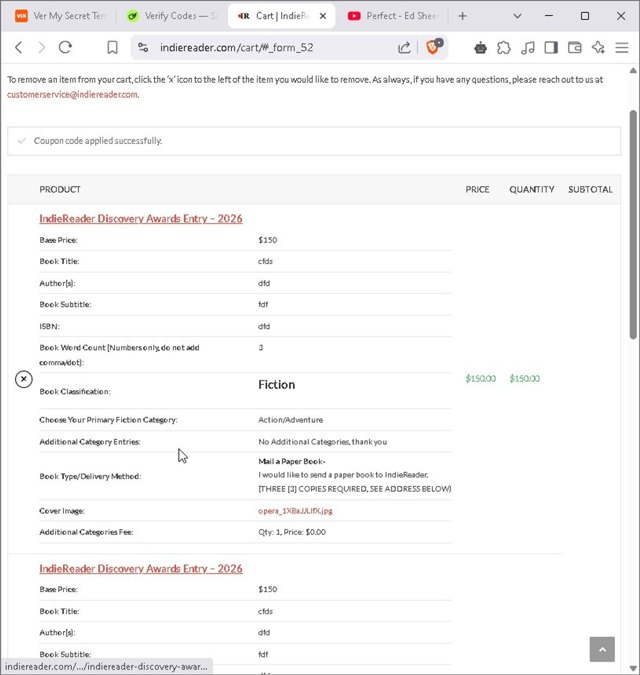
Task: Open the robot extension icon
Action: tap(480, 47)
